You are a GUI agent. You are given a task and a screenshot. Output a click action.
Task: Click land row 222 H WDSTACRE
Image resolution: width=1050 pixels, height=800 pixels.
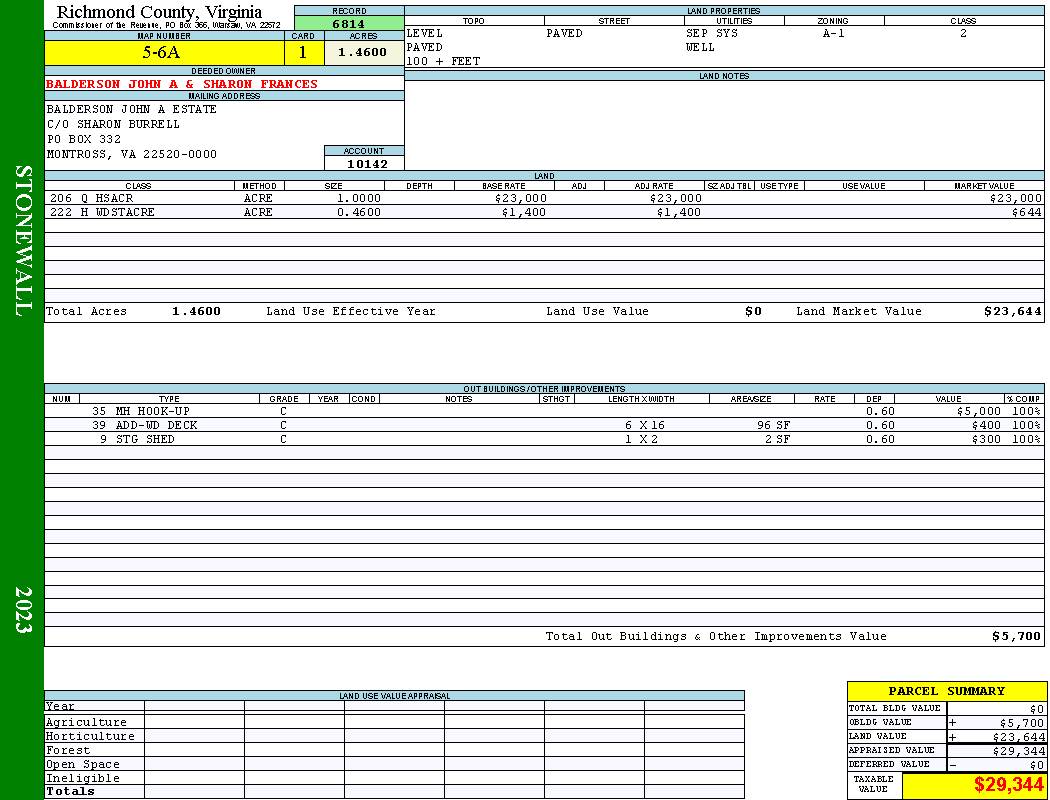click(544, 212)
